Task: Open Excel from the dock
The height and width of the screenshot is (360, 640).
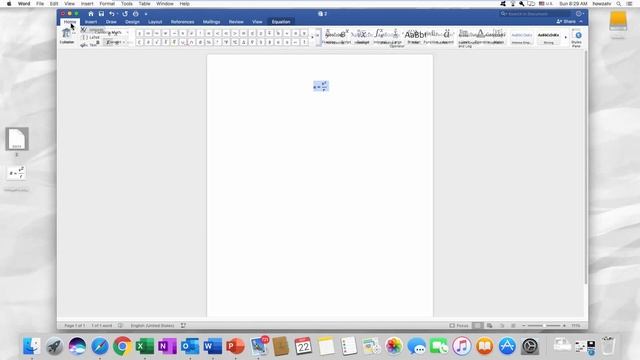Action: pyautogui.click(x=144, y=346)
